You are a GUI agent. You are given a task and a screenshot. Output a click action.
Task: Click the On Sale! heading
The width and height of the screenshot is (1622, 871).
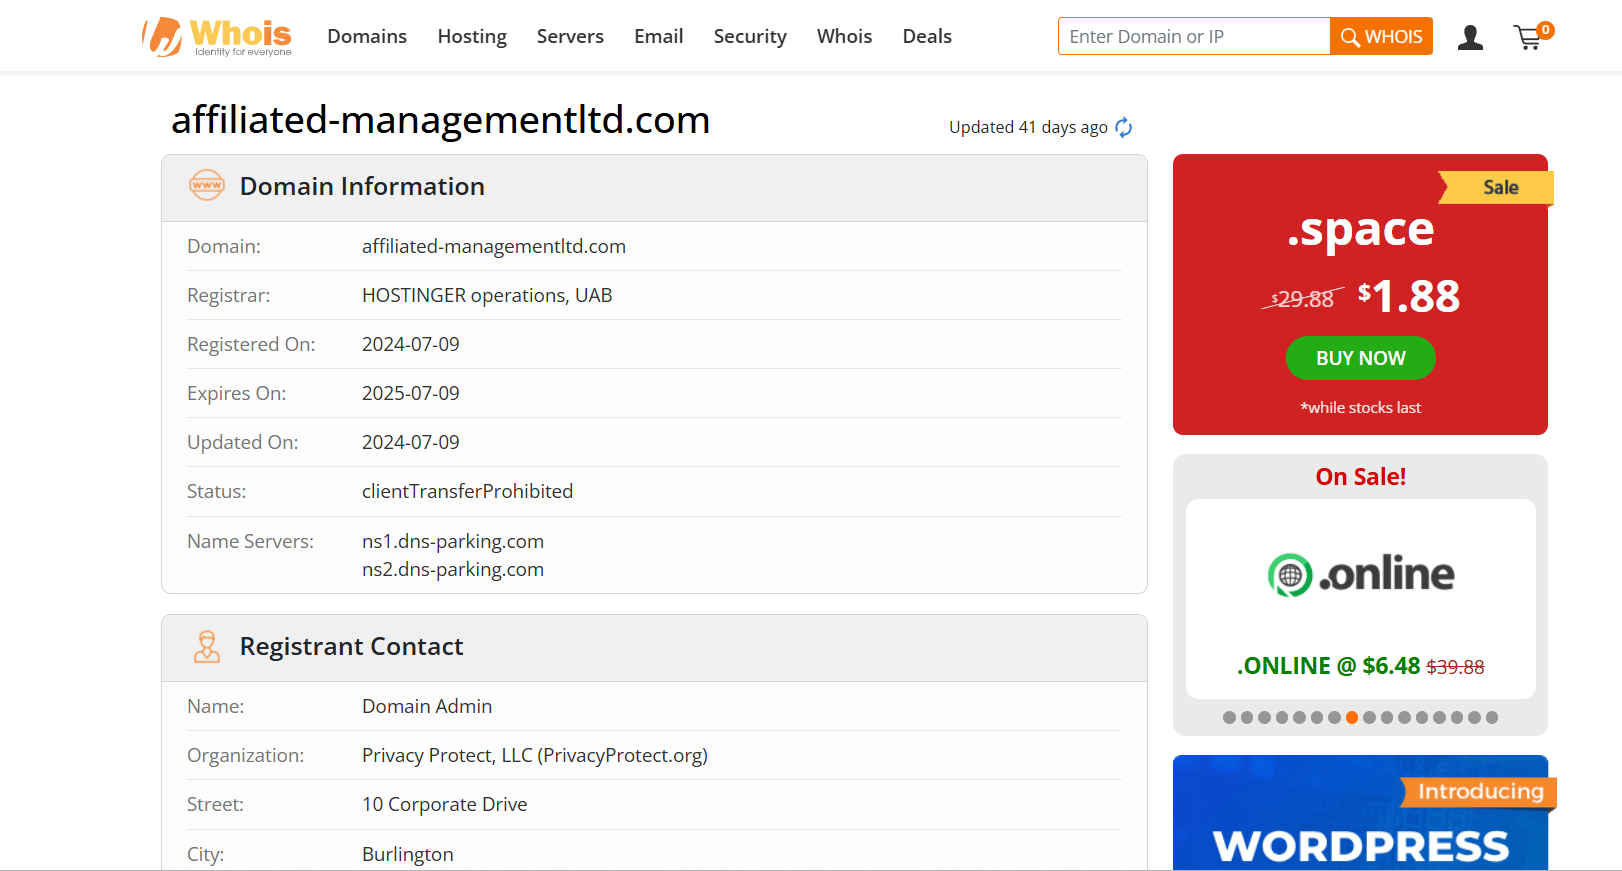click(1360, 477)
